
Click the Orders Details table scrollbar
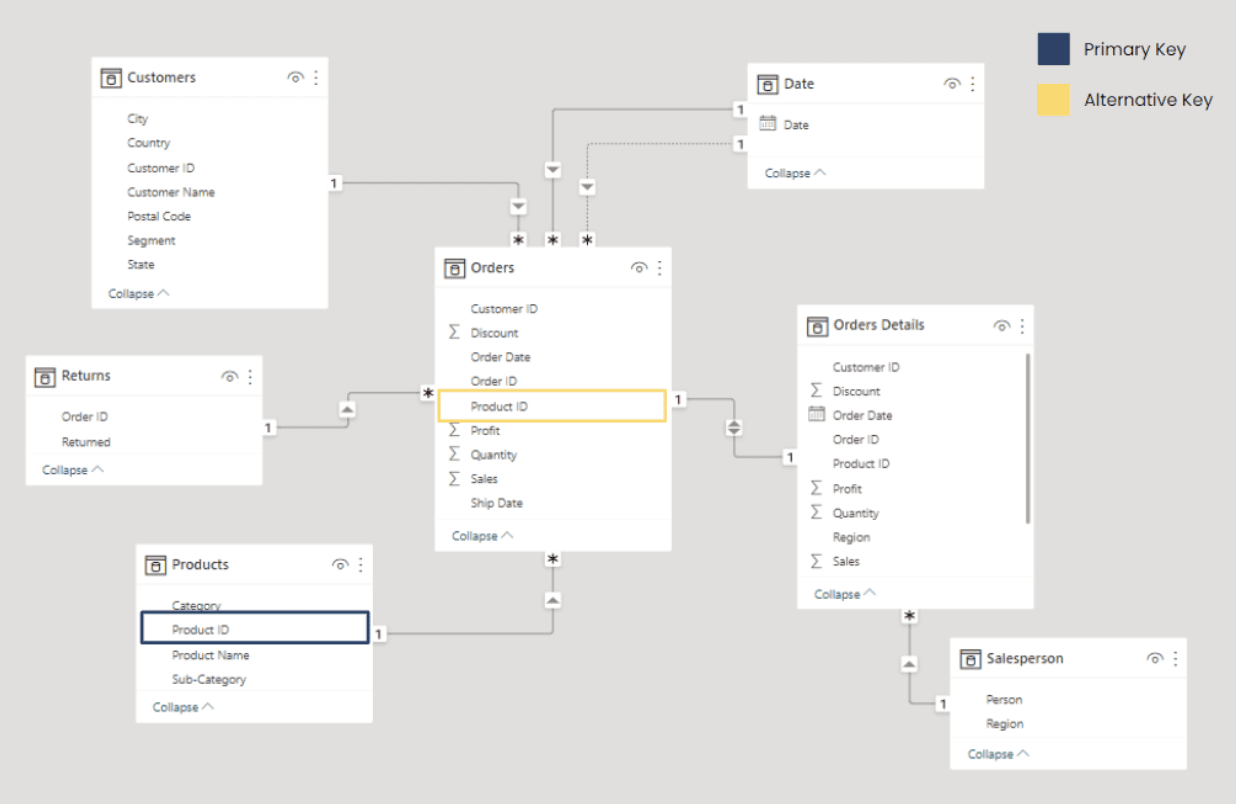[x=1028, y=438]
